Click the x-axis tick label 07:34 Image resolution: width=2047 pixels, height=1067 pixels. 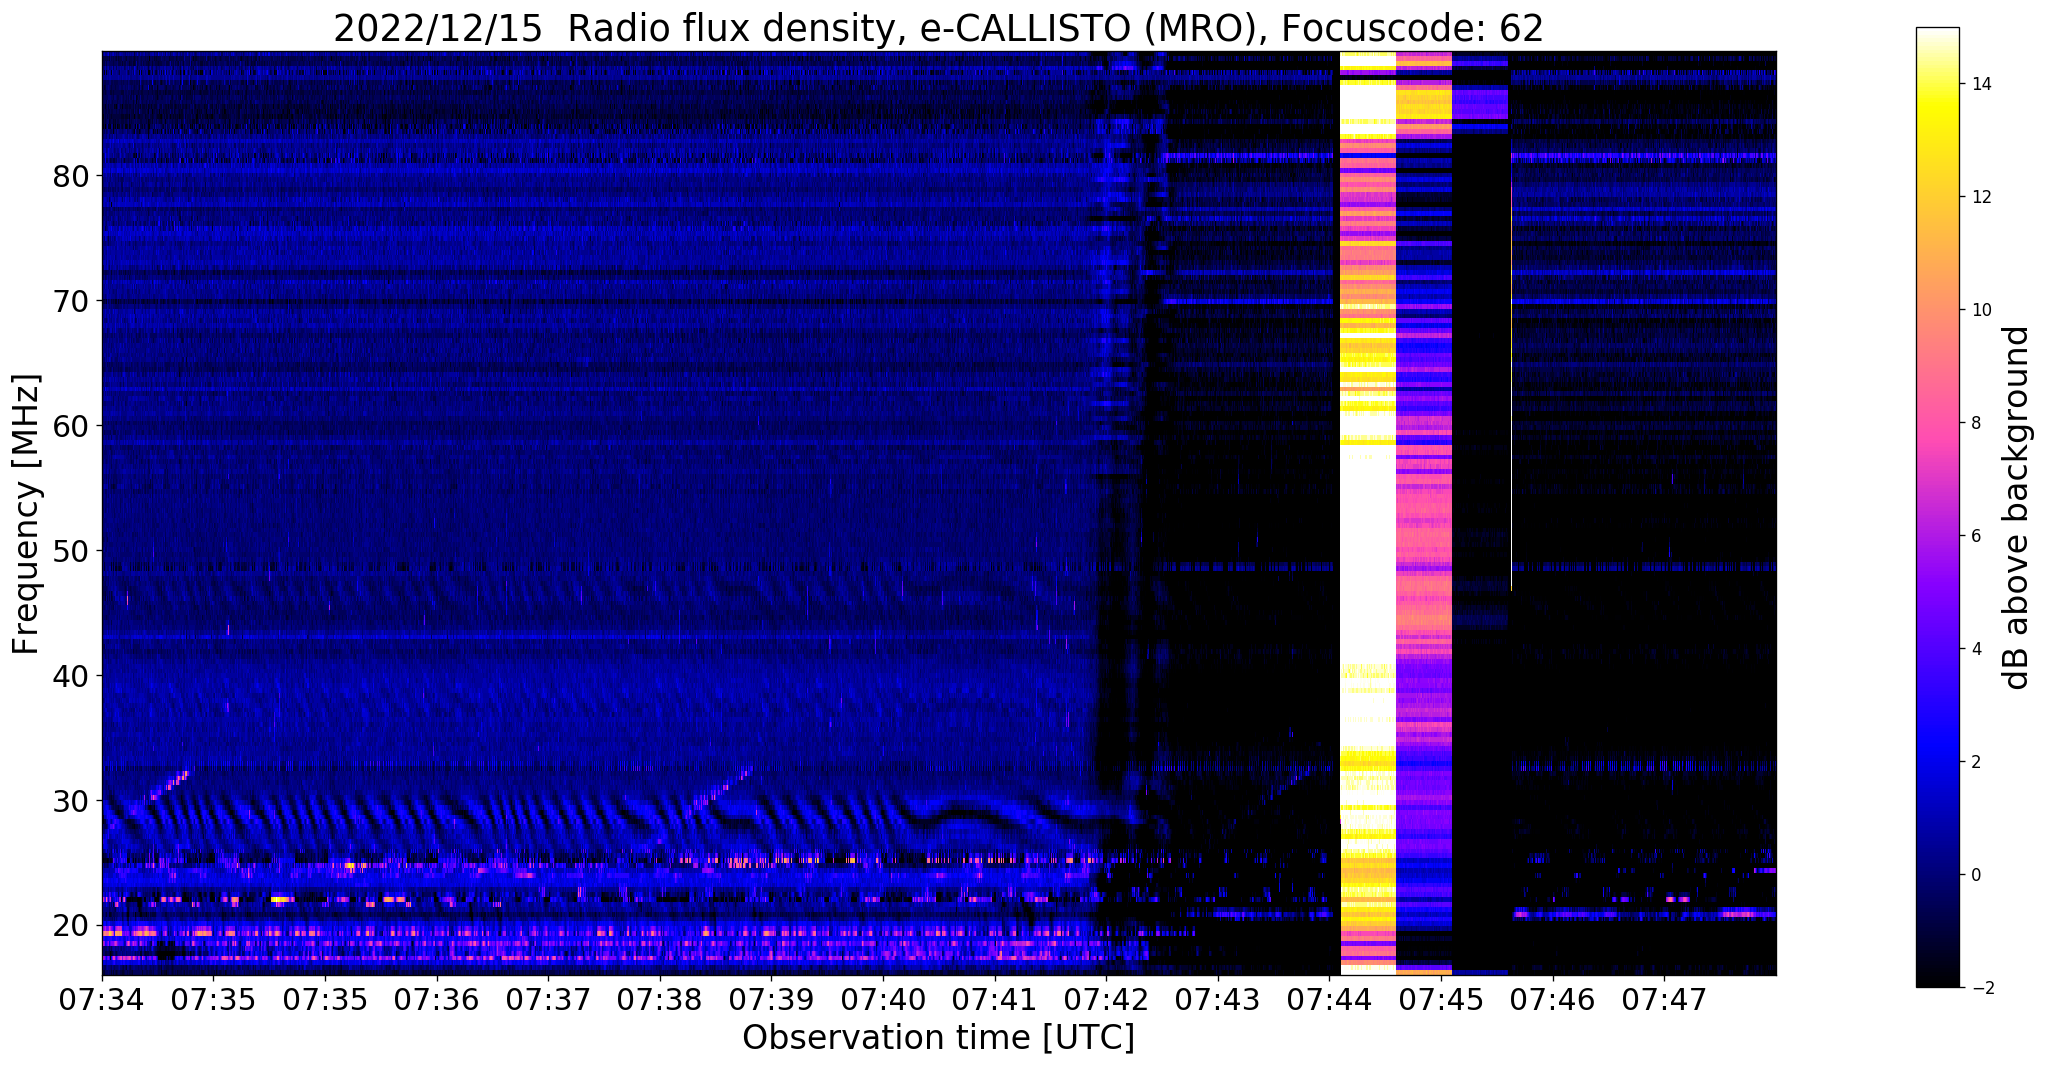[x=102, y=999]
